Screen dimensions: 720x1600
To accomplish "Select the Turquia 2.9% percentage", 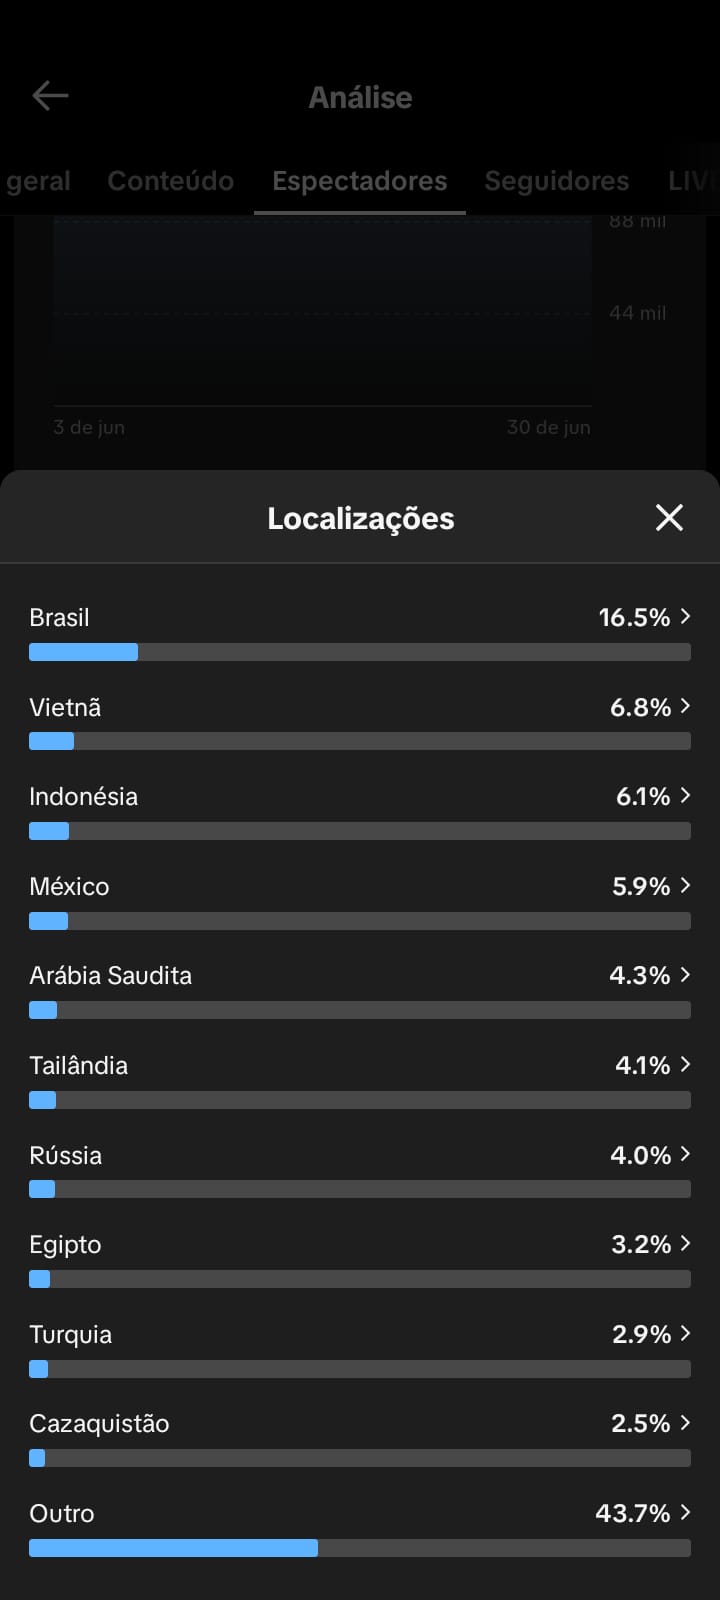I will [641, 1334].
